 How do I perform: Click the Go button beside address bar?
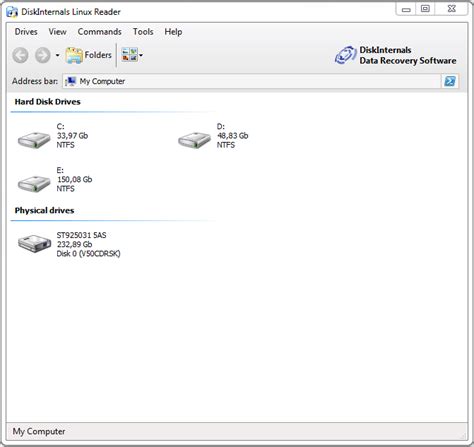[x=450, y=81]
